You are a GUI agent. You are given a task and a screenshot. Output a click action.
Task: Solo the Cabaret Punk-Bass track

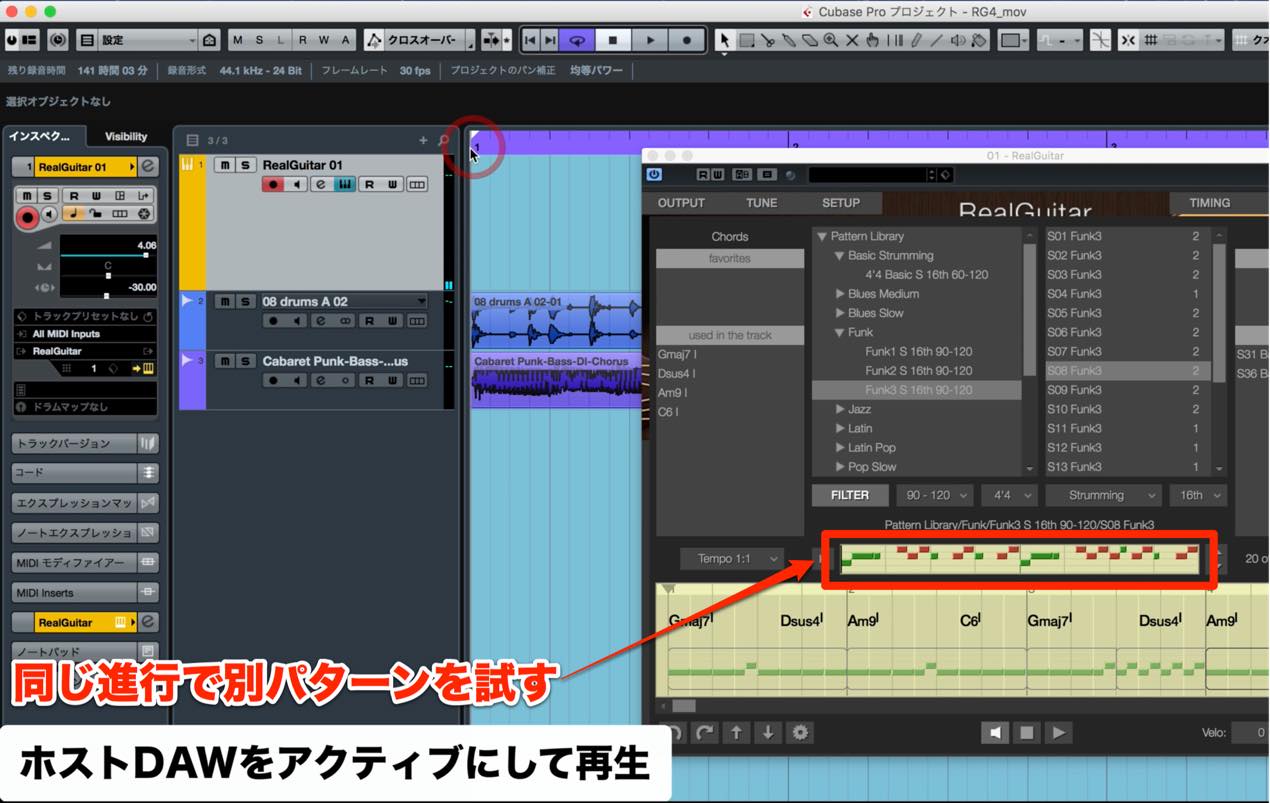[x=246, y=361]
